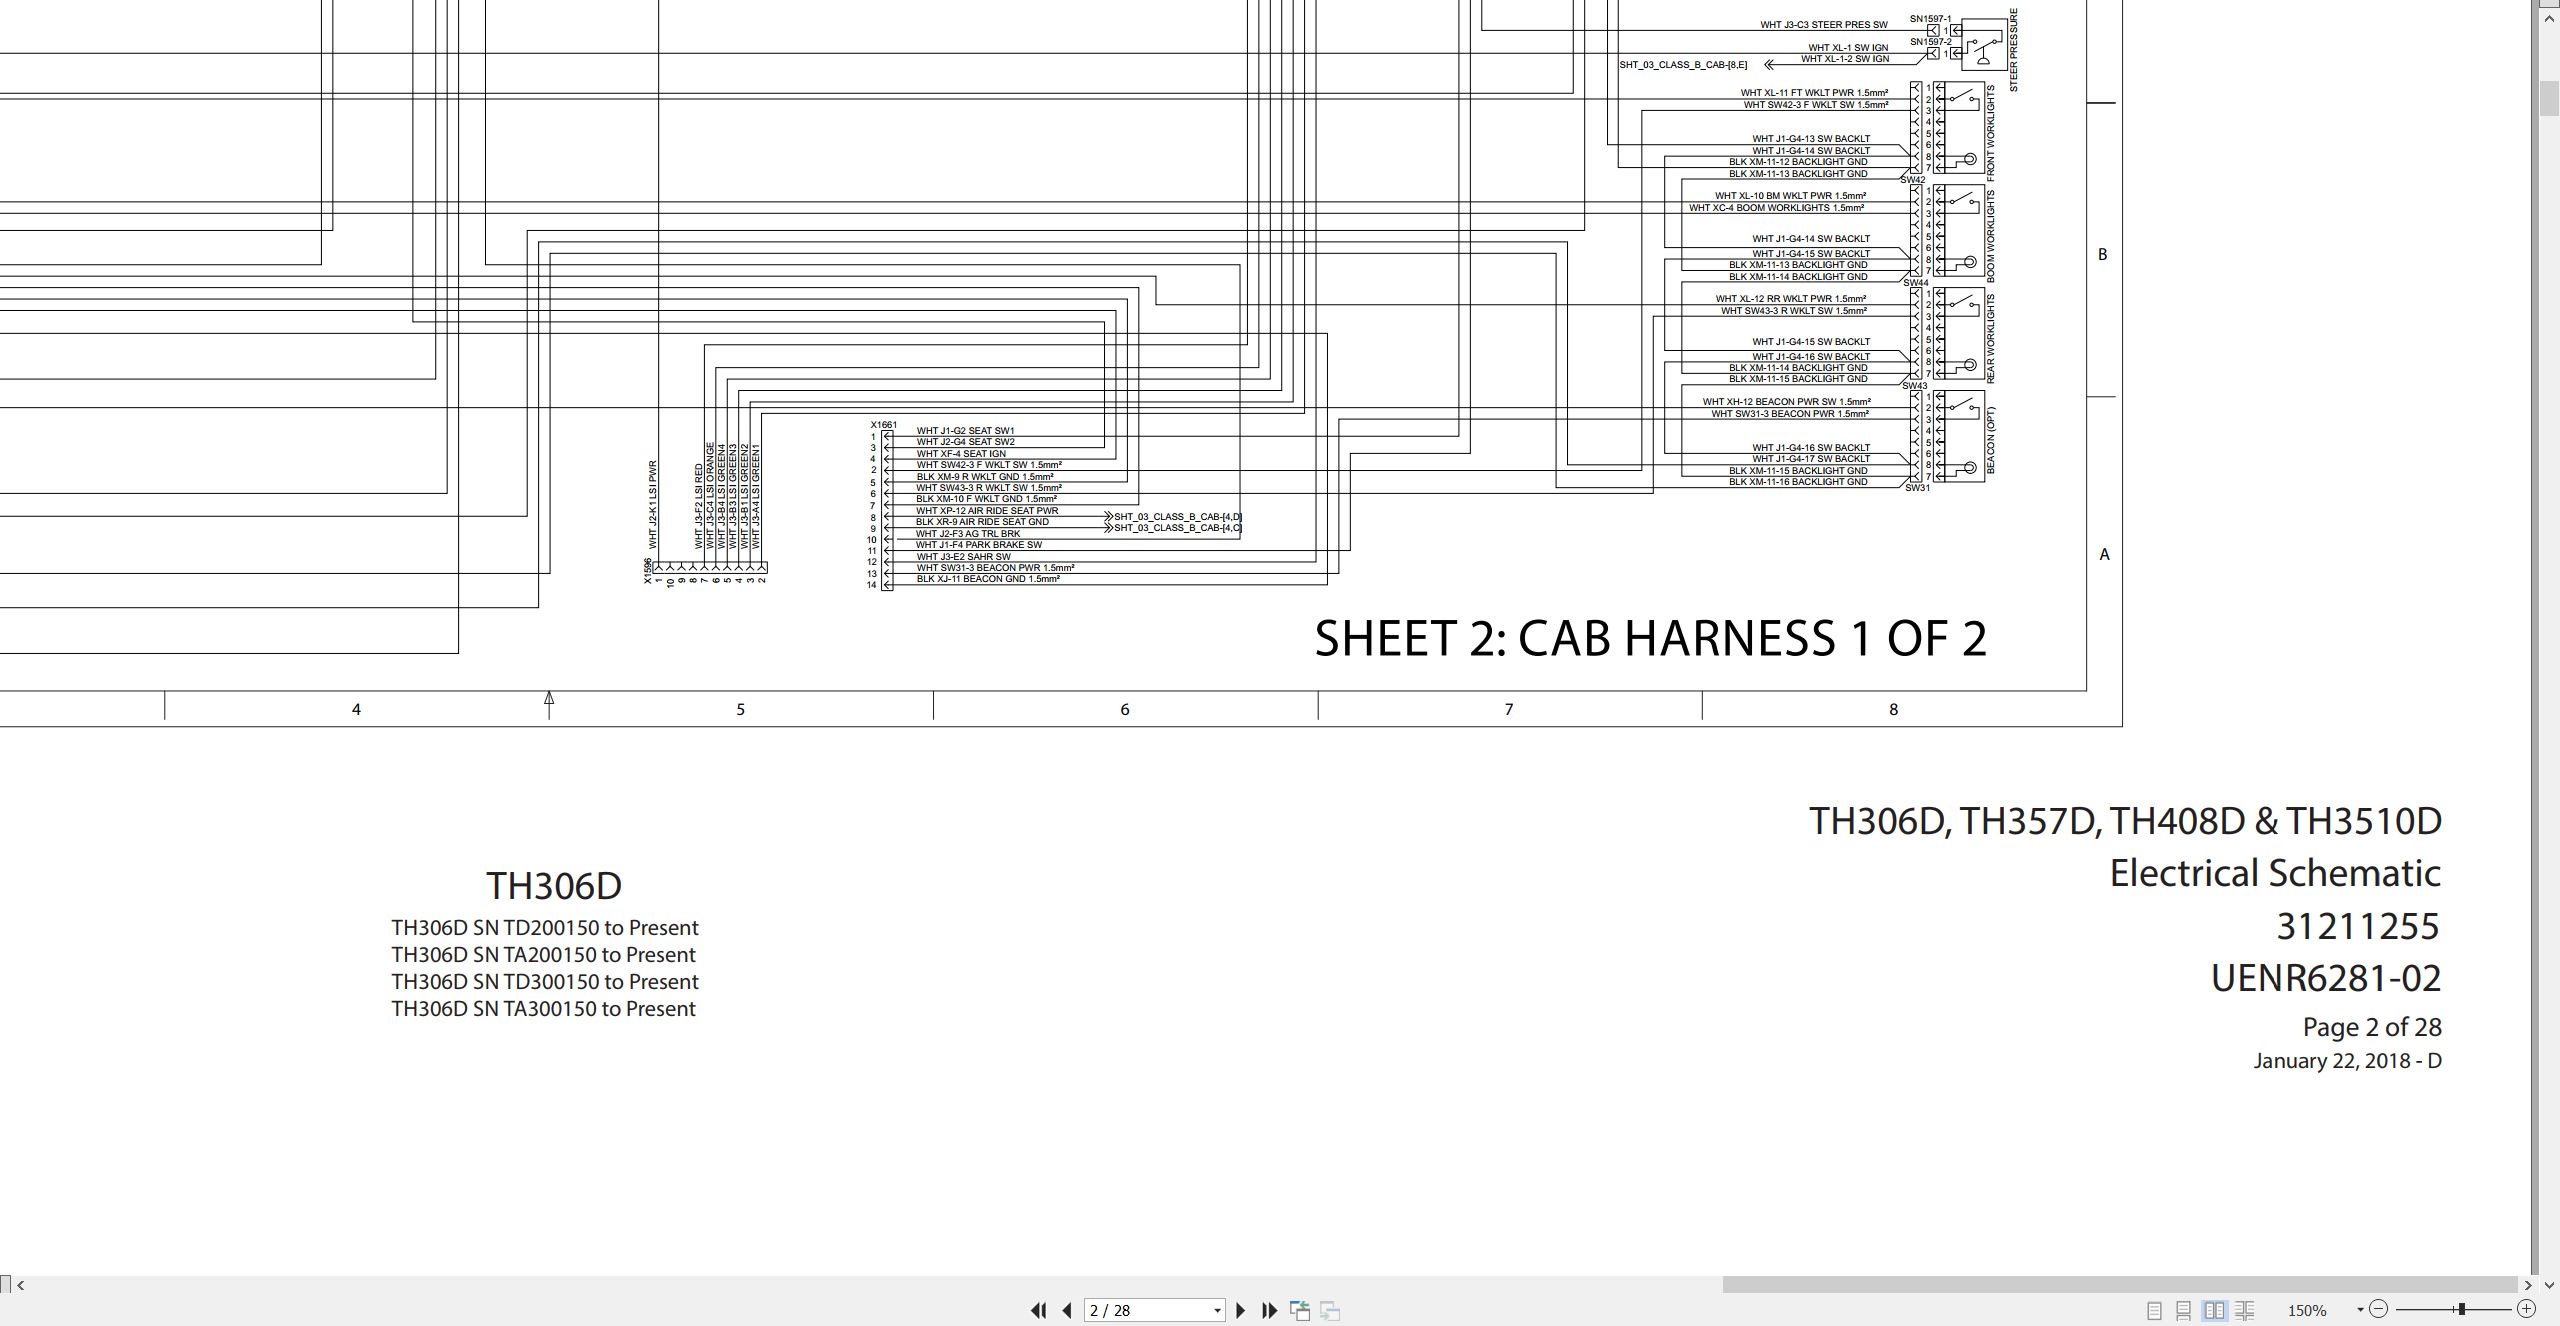This screenshot has width=2560, height=1326.
Task: Click the SHT_03_CLASS_B_CAB-[8,E] reference
Action: [x=1683, y=65]
